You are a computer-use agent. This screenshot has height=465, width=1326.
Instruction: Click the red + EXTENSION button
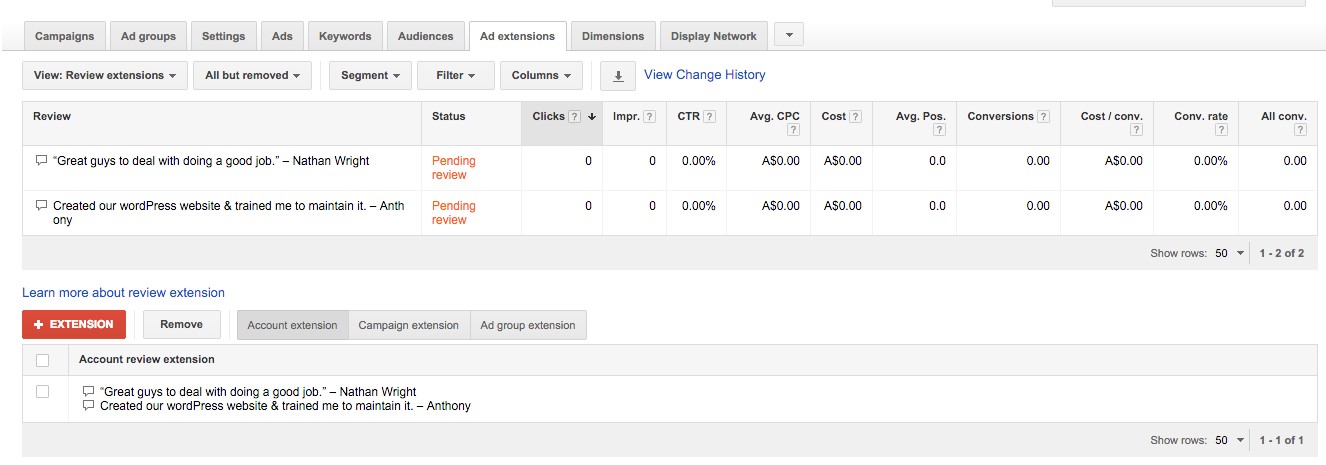tap(74, 324)
